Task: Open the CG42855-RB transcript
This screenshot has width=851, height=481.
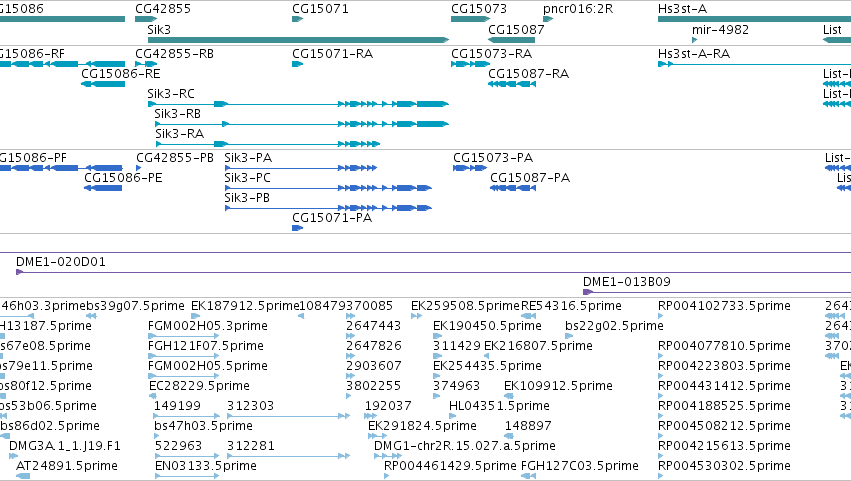Action: click(146, 64)
